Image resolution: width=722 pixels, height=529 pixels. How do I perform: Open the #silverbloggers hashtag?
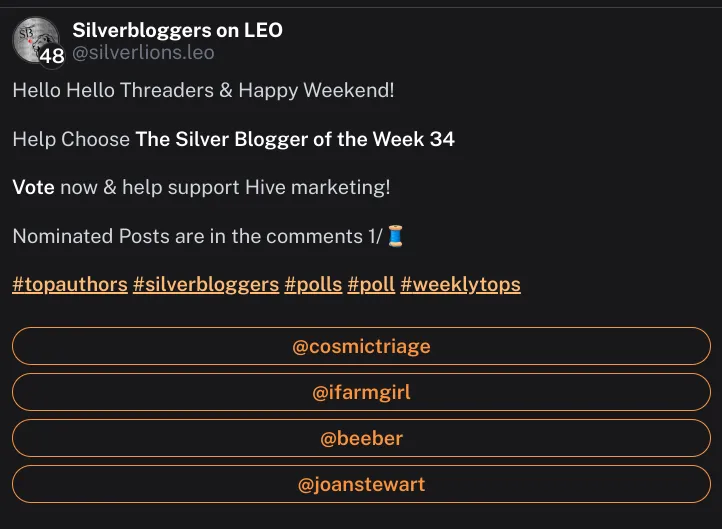(x=206, y=284)
